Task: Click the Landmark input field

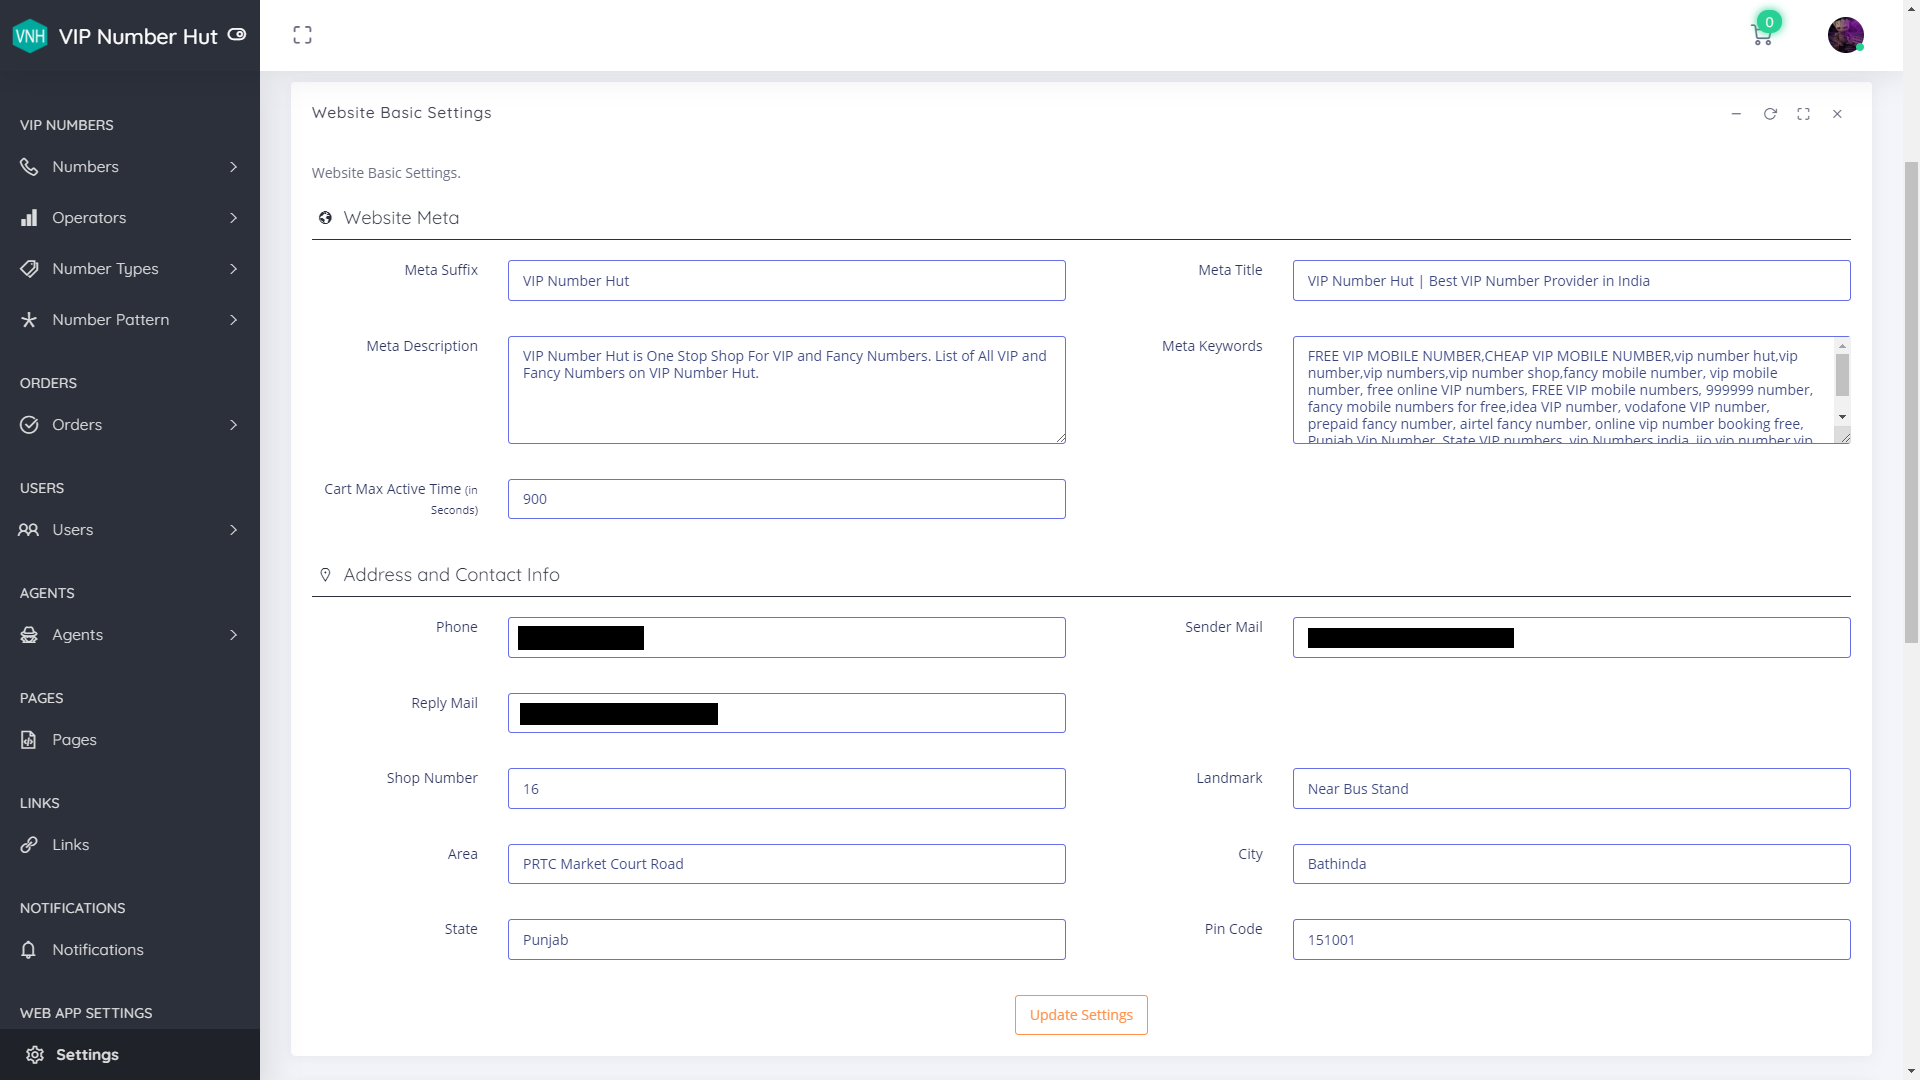Action: [1572, 789]
